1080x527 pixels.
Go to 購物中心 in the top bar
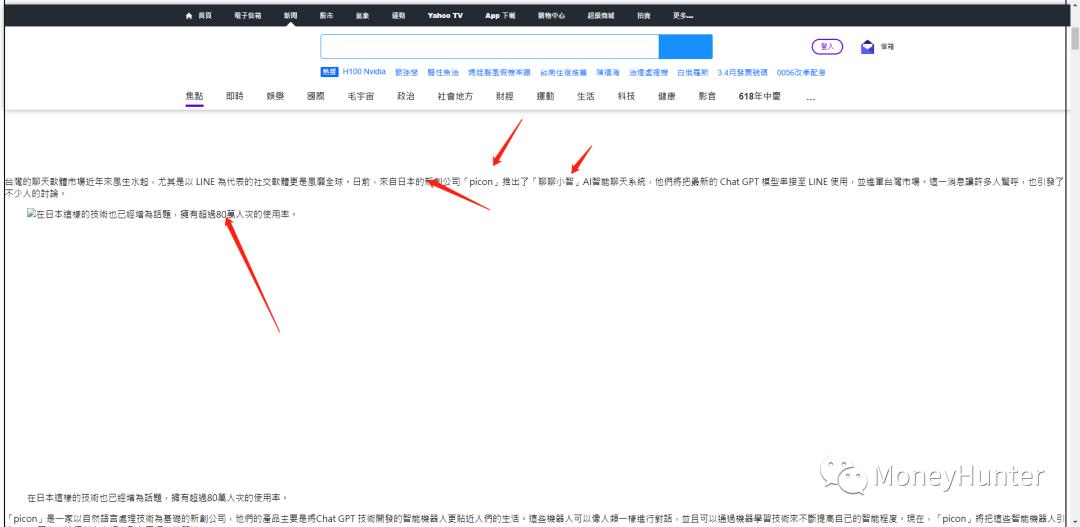coord(552,16)
